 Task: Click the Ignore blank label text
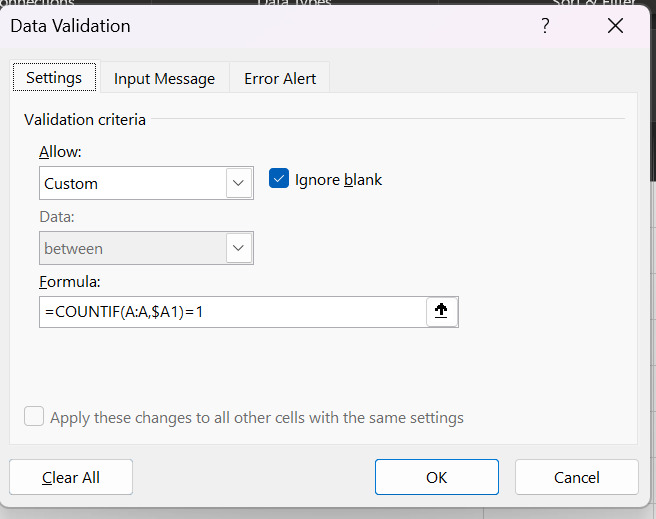tap(338, 180)
